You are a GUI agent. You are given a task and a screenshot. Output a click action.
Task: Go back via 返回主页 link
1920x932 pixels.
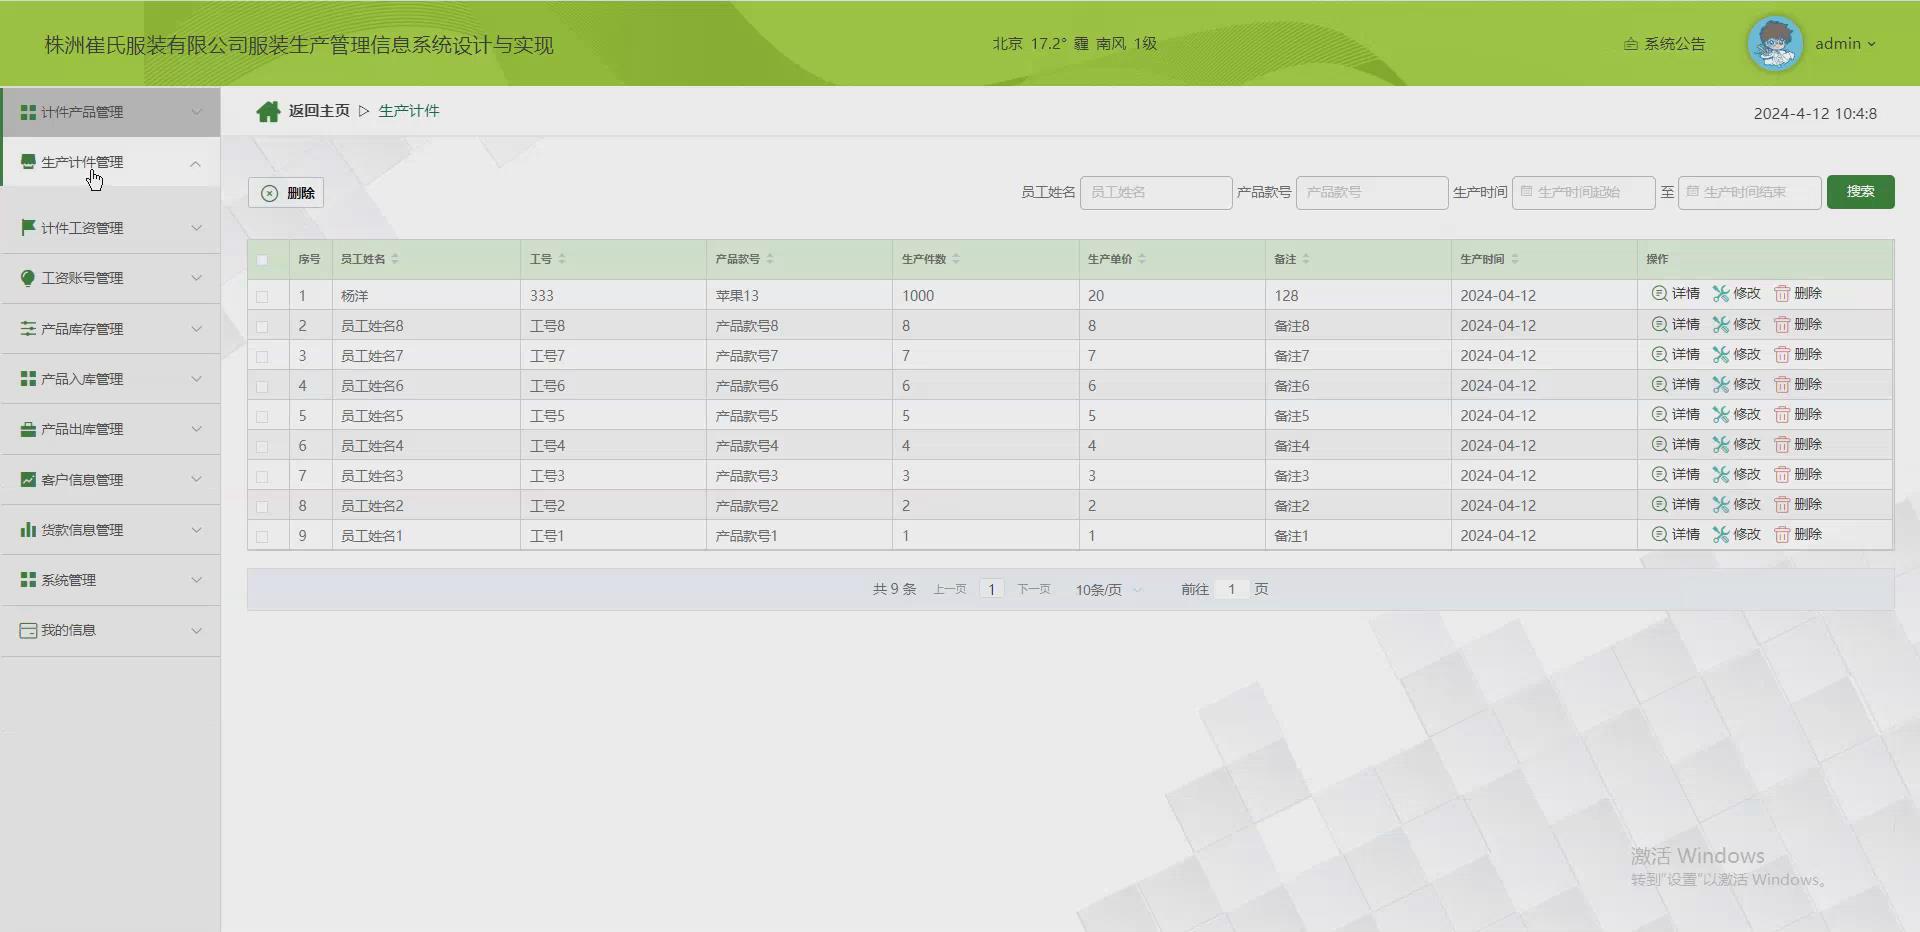pyautogui.click(x=319, y=111)
